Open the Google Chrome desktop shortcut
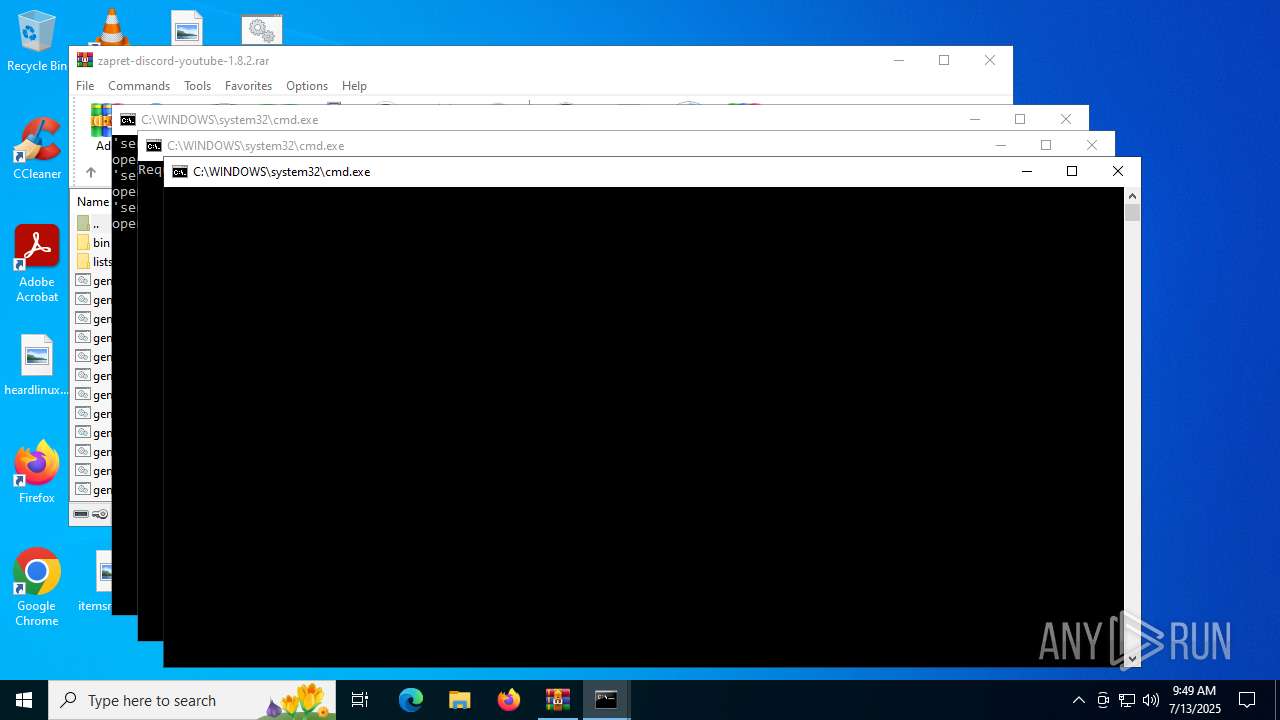 (x=37, y=588)
